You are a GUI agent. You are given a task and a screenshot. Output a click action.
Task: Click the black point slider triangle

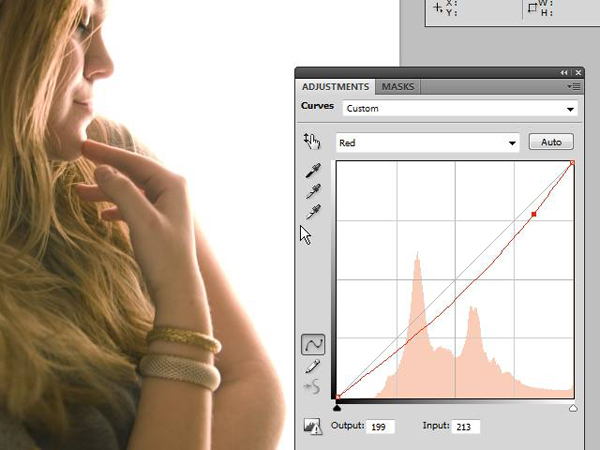coord(337,408)
